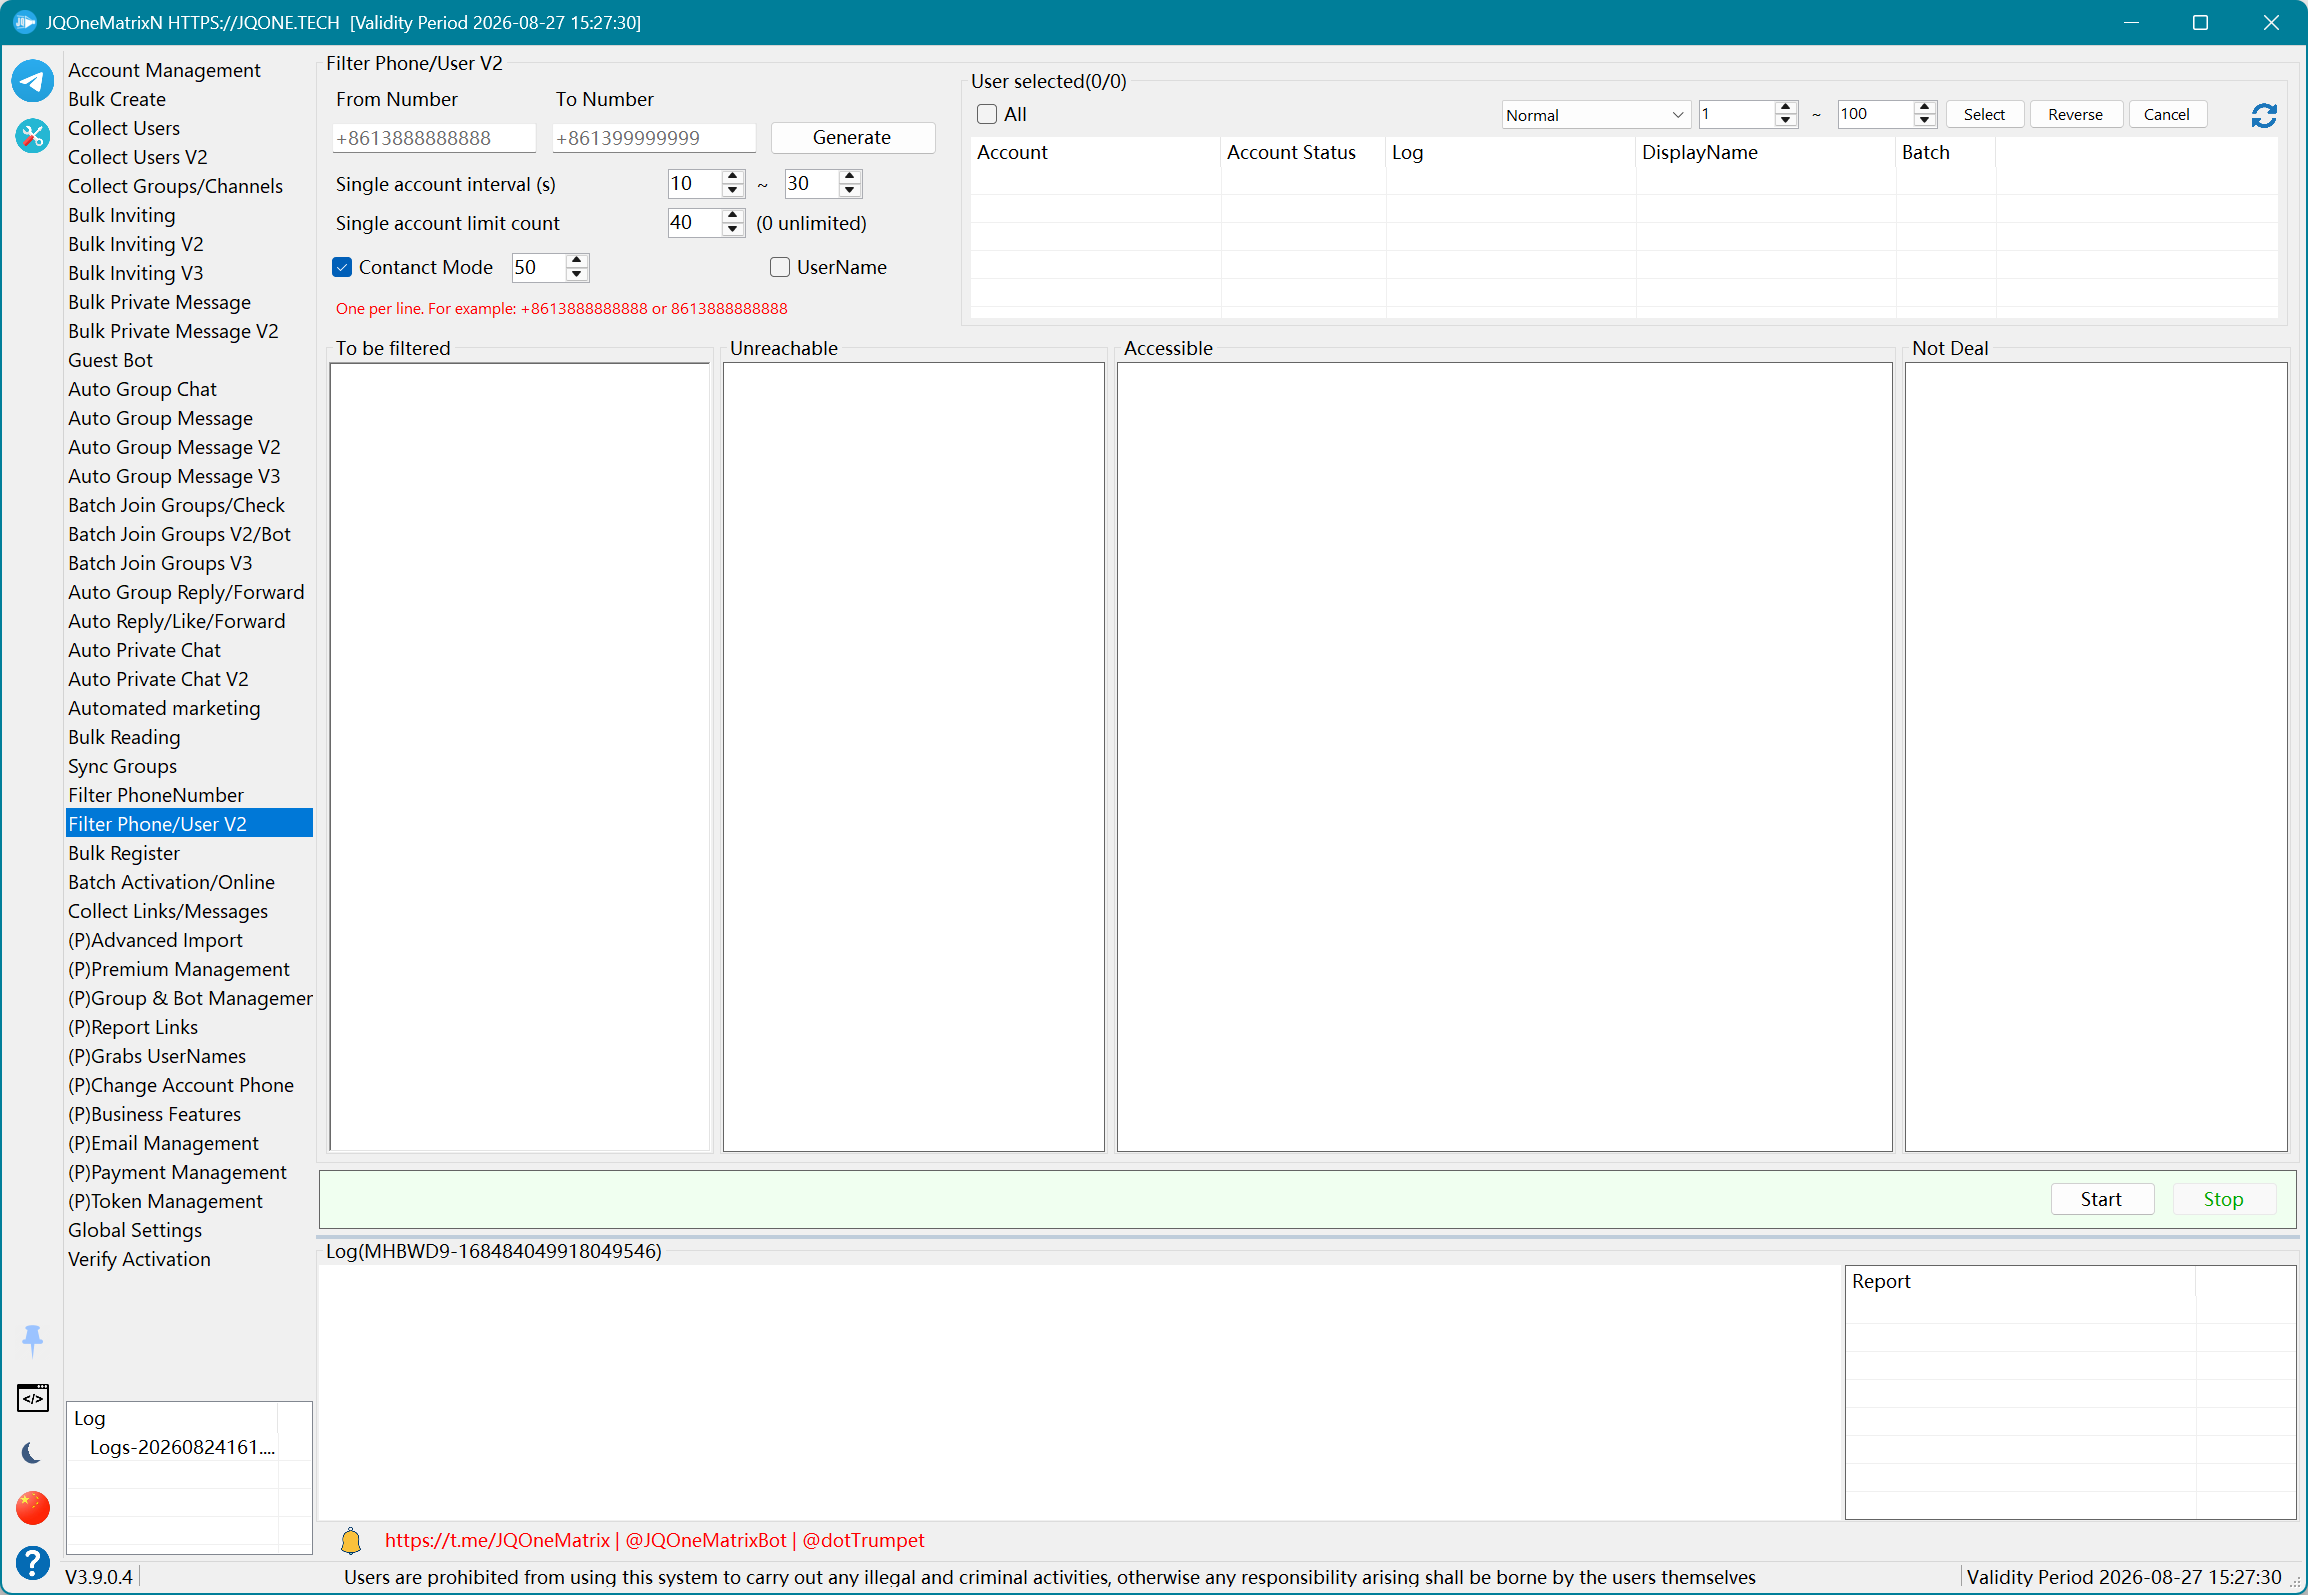Image resolution: width=2308 pixels, height=1595 pixels.
Task: Switch to Guest Bot
Action: pos(110,360)
